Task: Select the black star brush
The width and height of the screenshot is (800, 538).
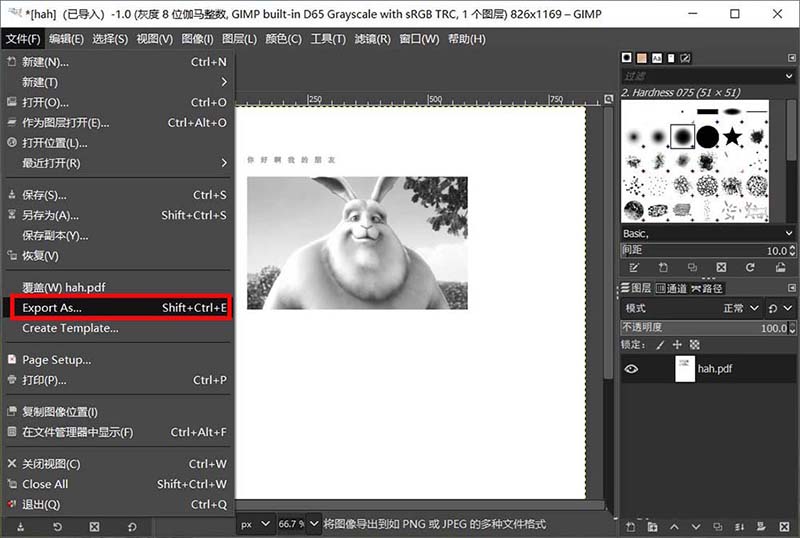Action: coord(732,137)
